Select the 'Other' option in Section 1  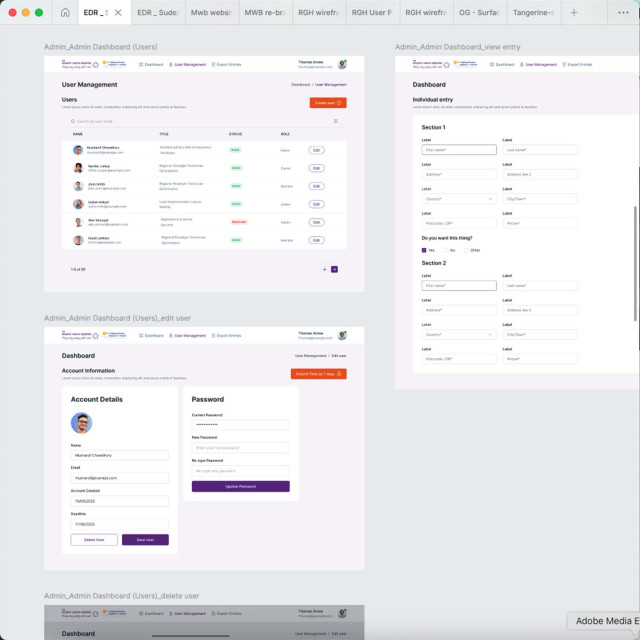tap(466, 250)
